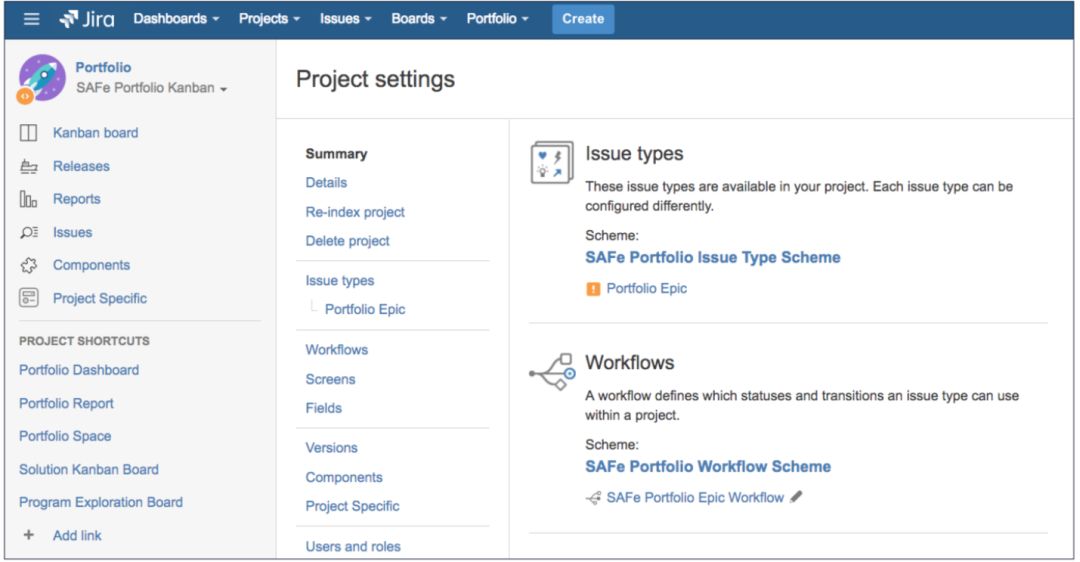The height and width of the screenshot is (562, 1080).
Task: Click the Add link shortcut
Action: pos(77,535)
